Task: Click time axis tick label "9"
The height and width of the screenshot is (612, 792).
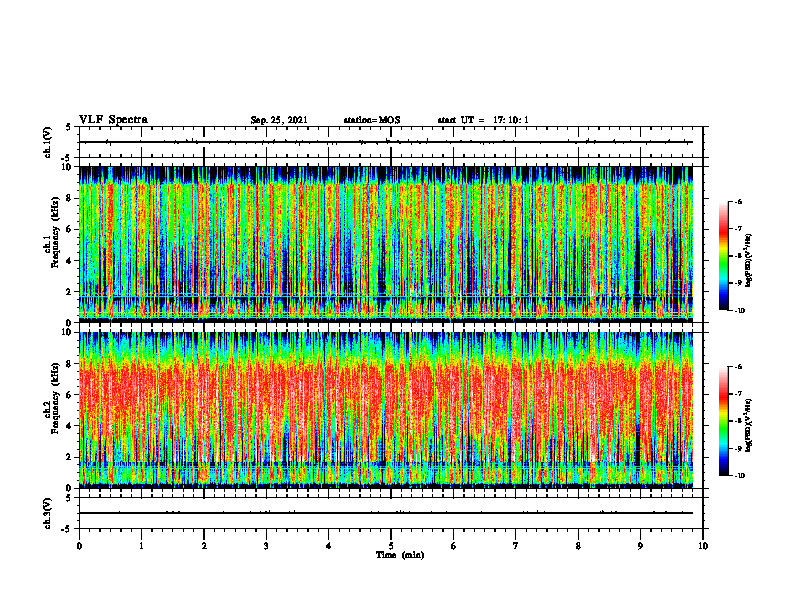Action: pyautogui.click(x=640, y=546)
